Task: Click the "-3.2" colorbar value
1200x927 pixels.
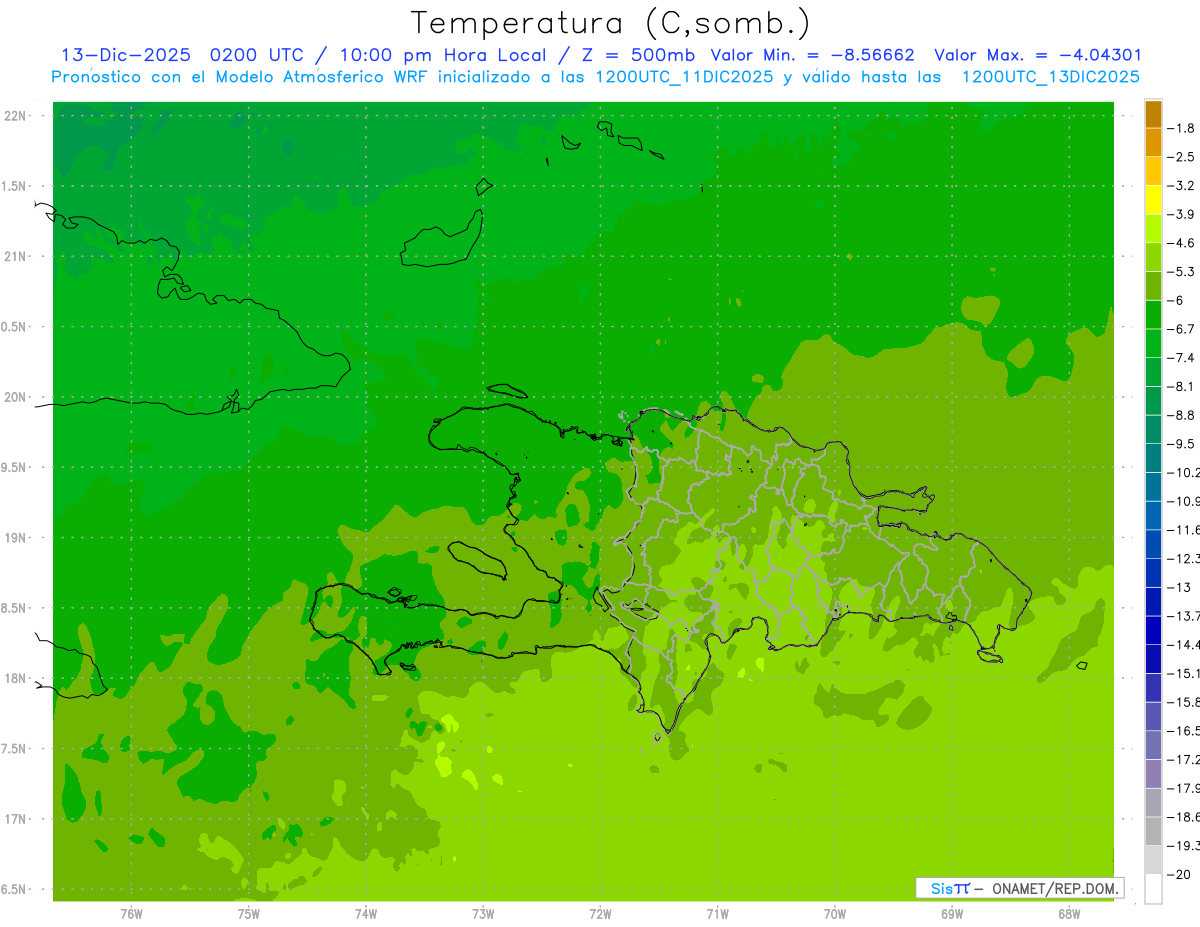Action: [x=1181, y=185]
